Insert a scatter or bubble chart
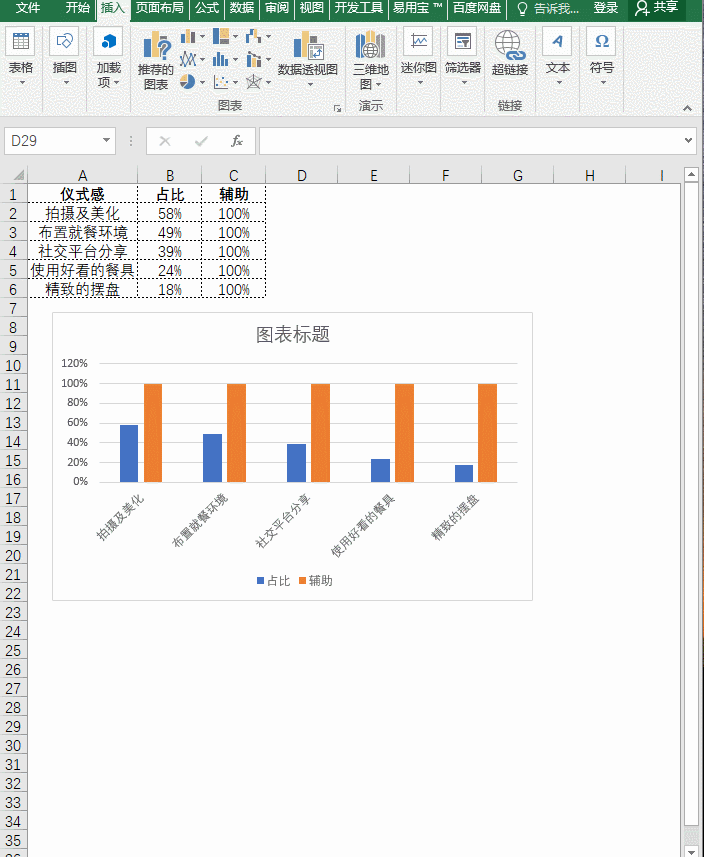This screenshot has width=704, height=857. pyautogui.click(x=221, y=82)
